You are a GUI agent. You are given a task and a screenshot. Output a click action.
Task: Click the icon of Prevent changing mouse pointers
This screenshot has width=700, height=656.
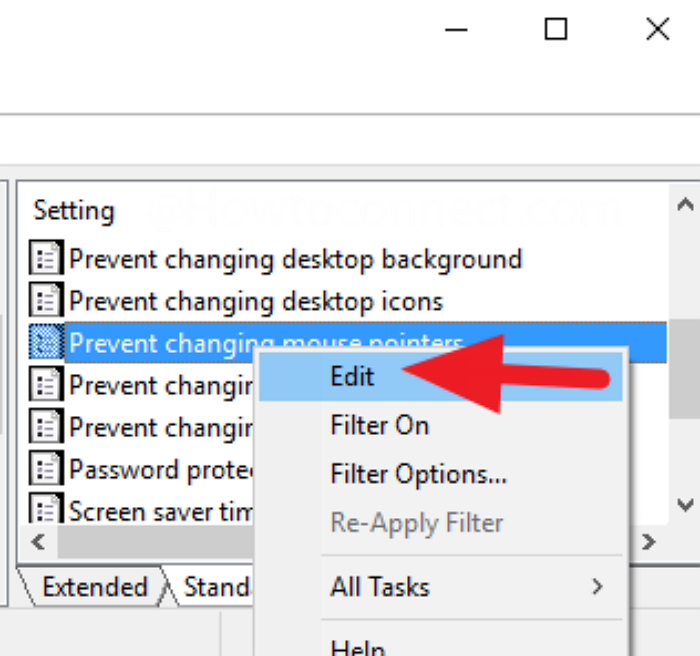click(46, 343)
